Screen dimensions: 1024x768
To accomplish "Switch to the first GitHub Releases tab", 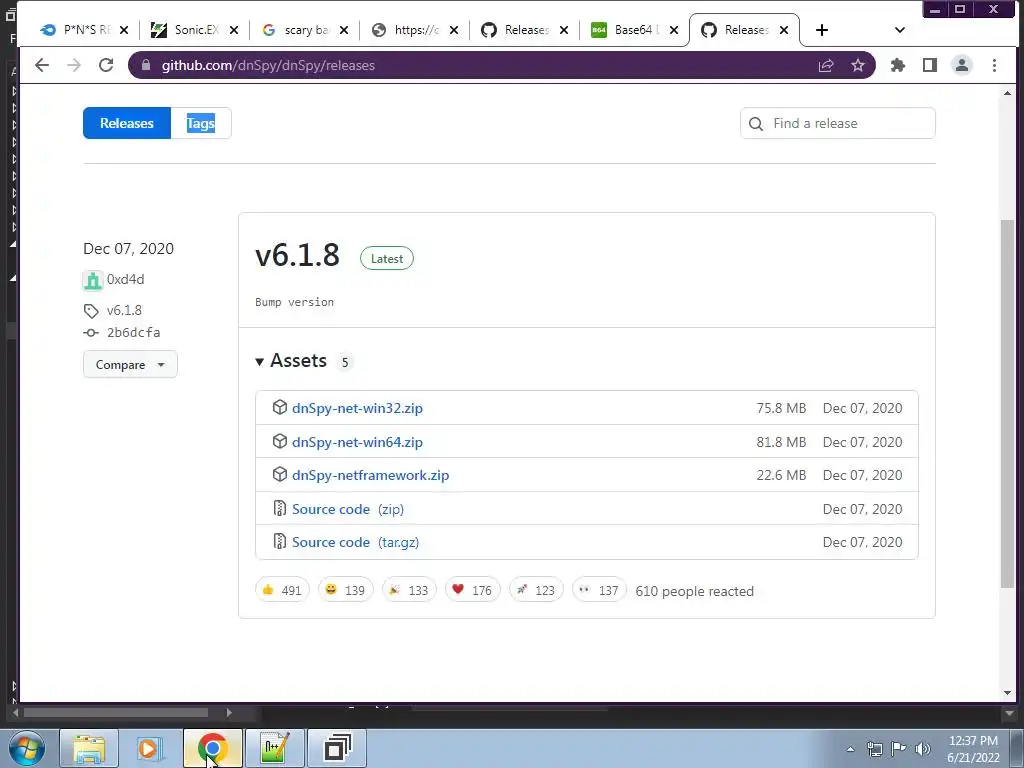I will coord(524,30).
